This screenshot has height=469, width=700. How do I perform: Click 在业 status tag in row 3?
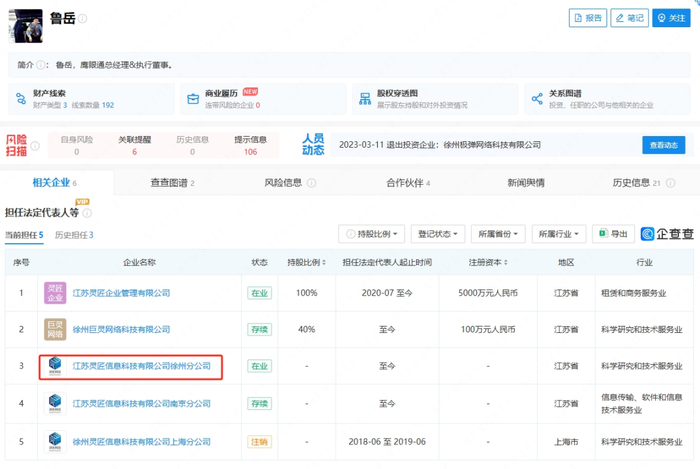tap(259, 366)
